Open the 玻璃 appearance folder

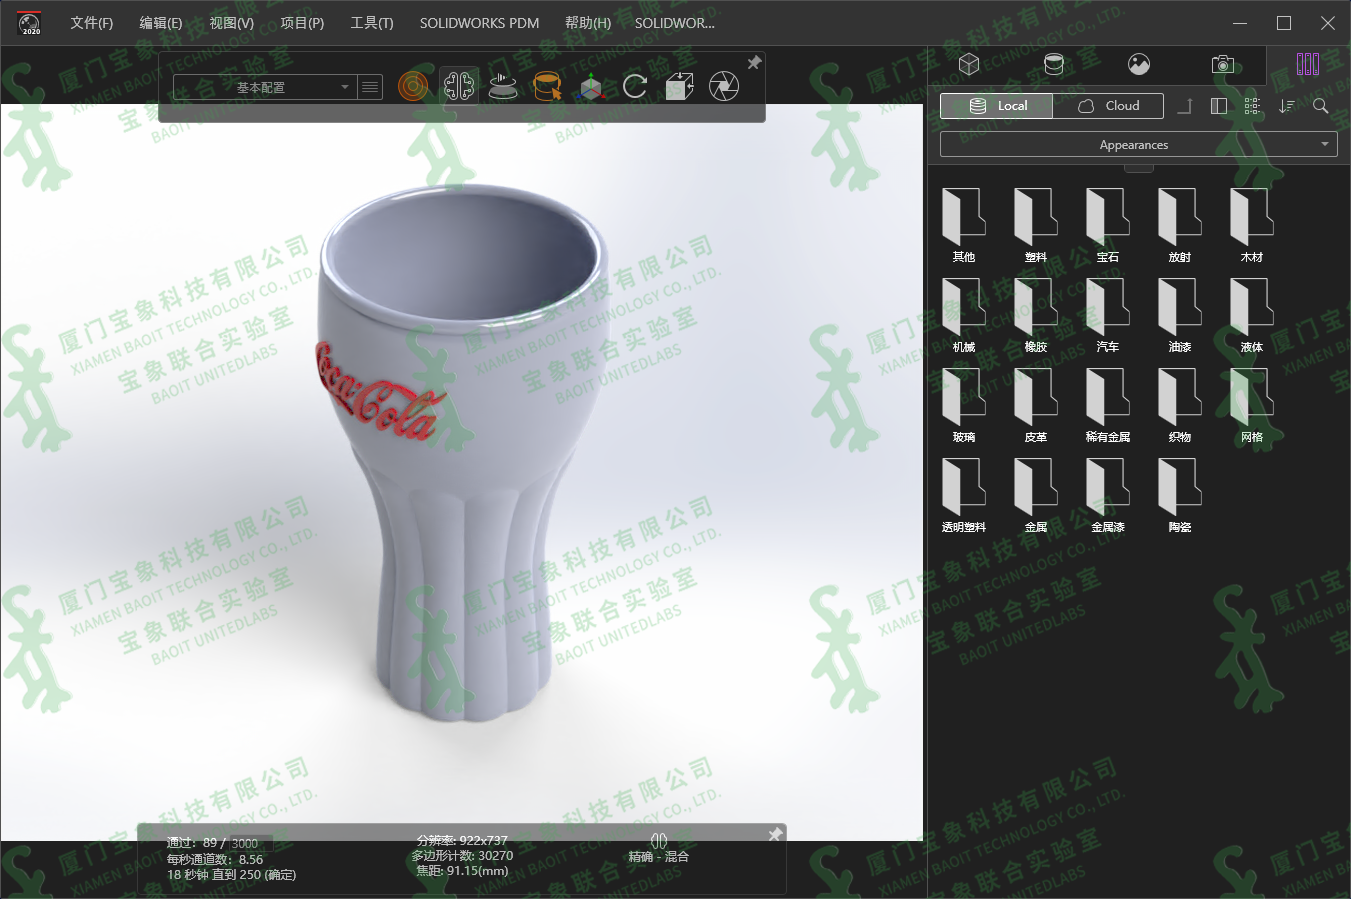click(964, 405)
